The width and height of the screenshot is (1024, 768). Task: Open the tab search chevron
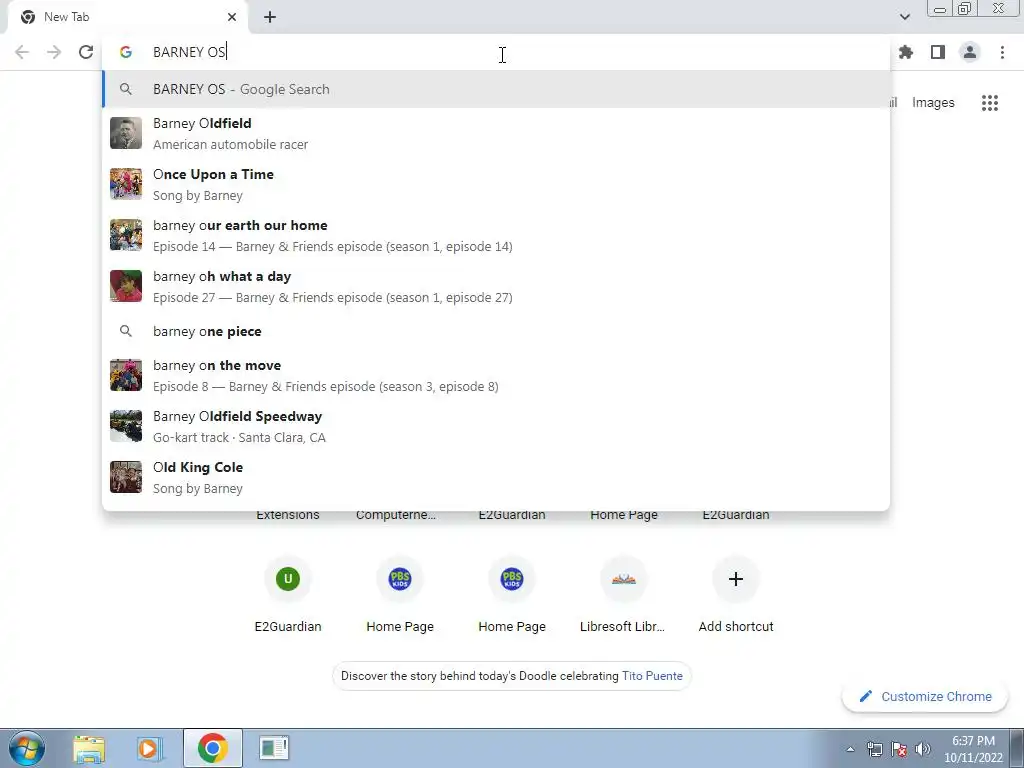pyautogui.click(x=904, y=17)
